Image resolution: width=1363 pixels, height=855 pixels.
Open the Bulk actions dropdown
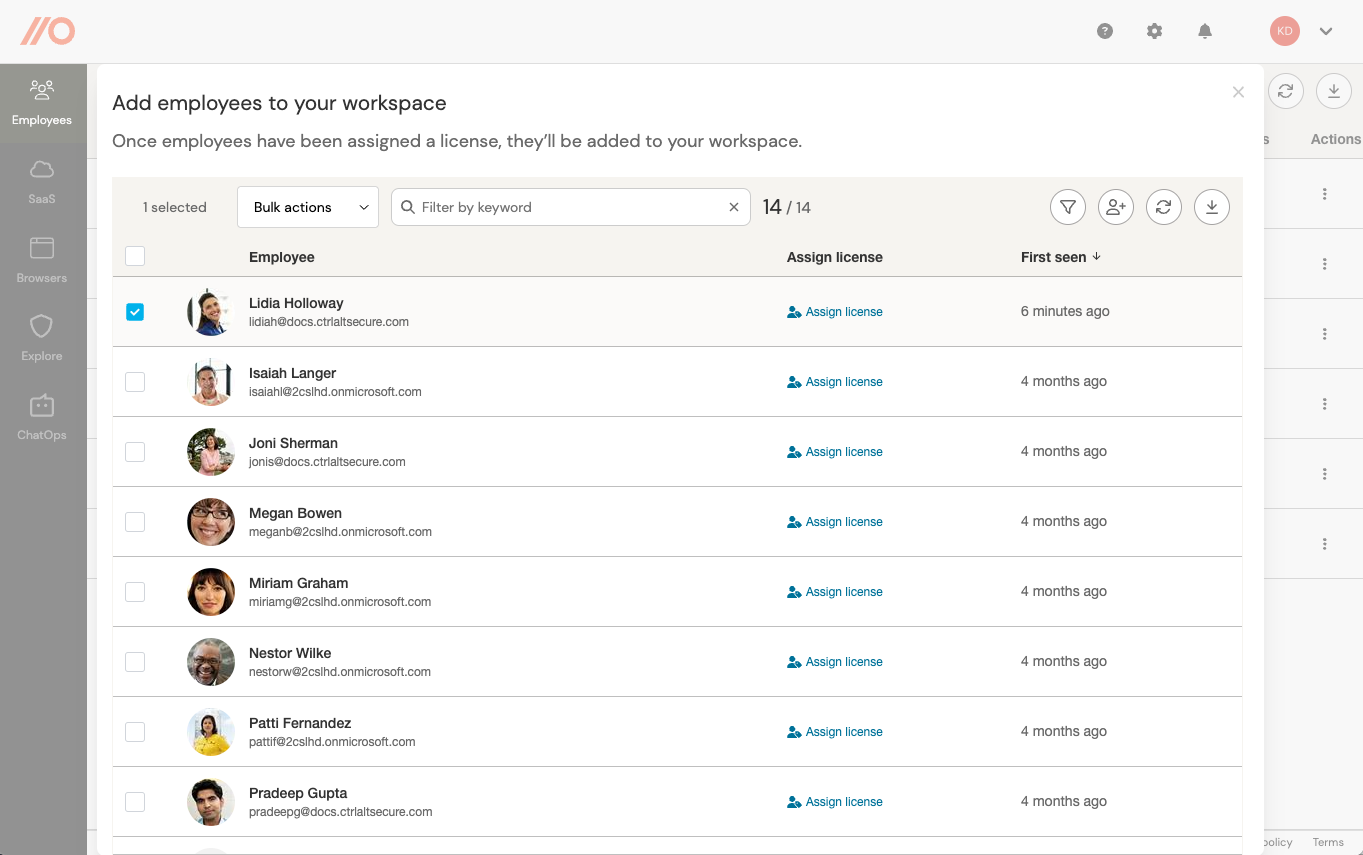click(308, 207)
